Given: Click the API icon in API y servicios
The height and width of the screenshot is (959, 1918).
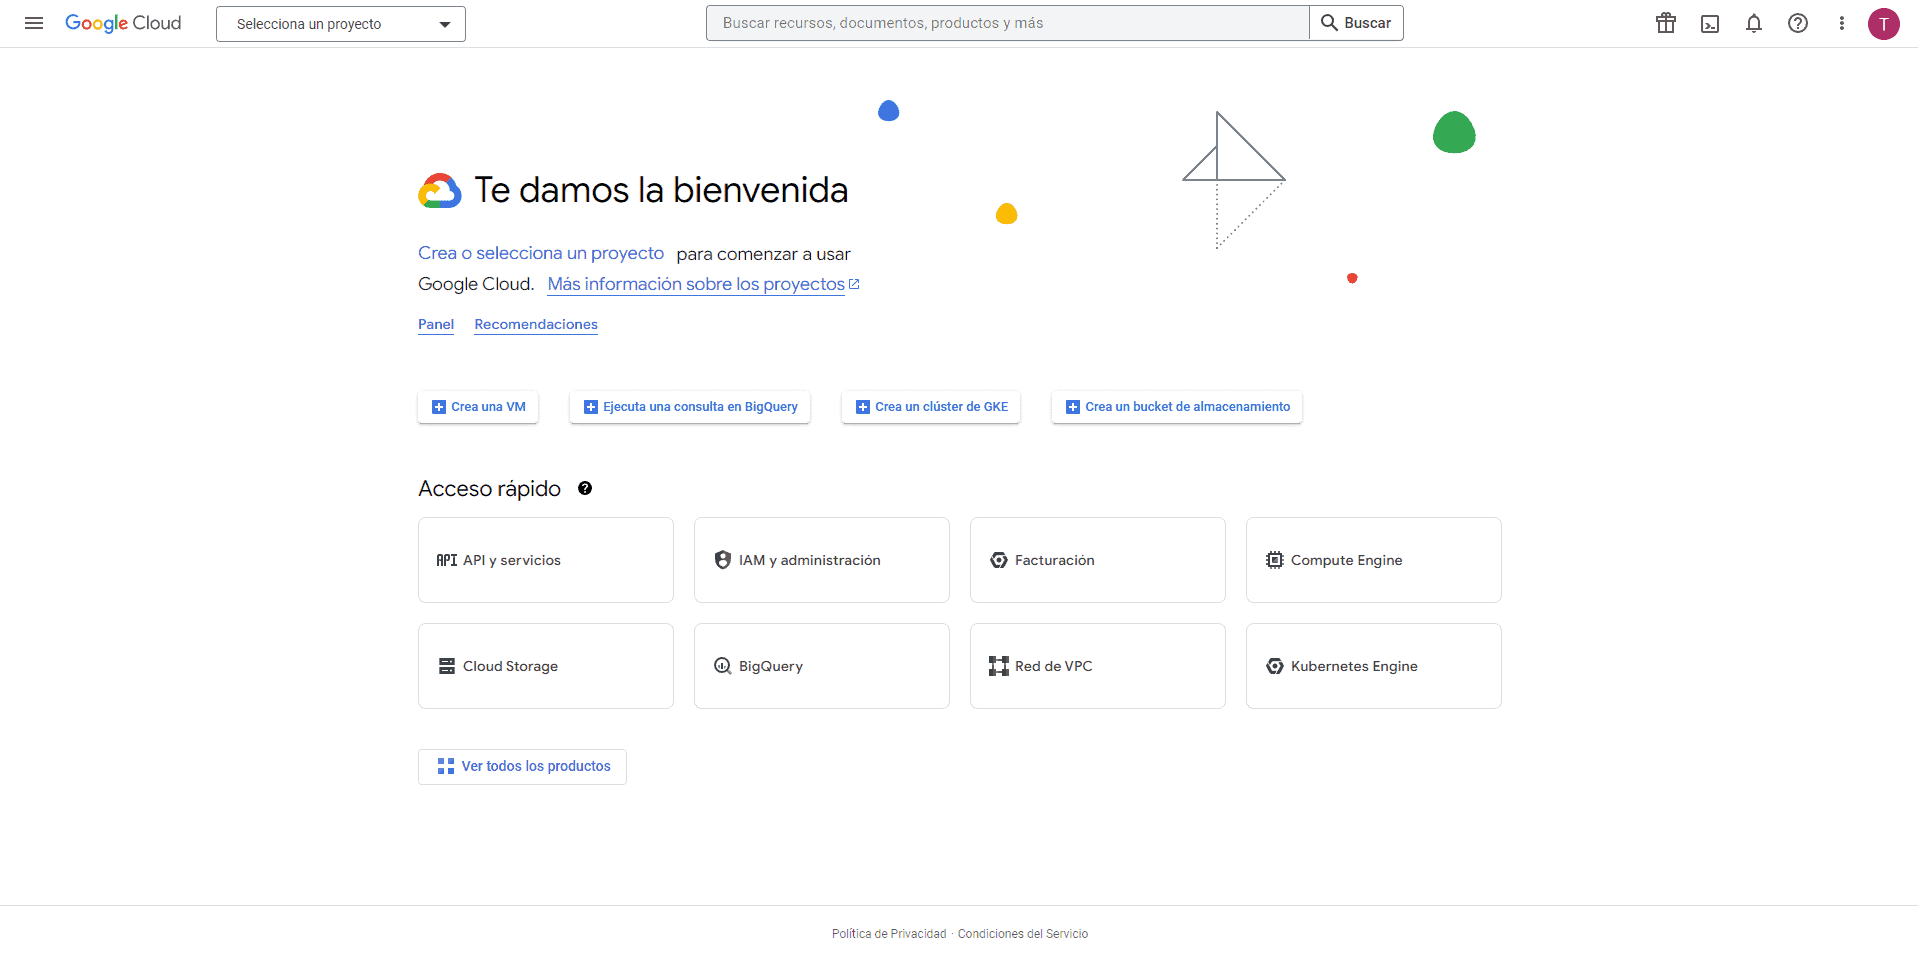Looking at the screenshot, I should point(447,560).
